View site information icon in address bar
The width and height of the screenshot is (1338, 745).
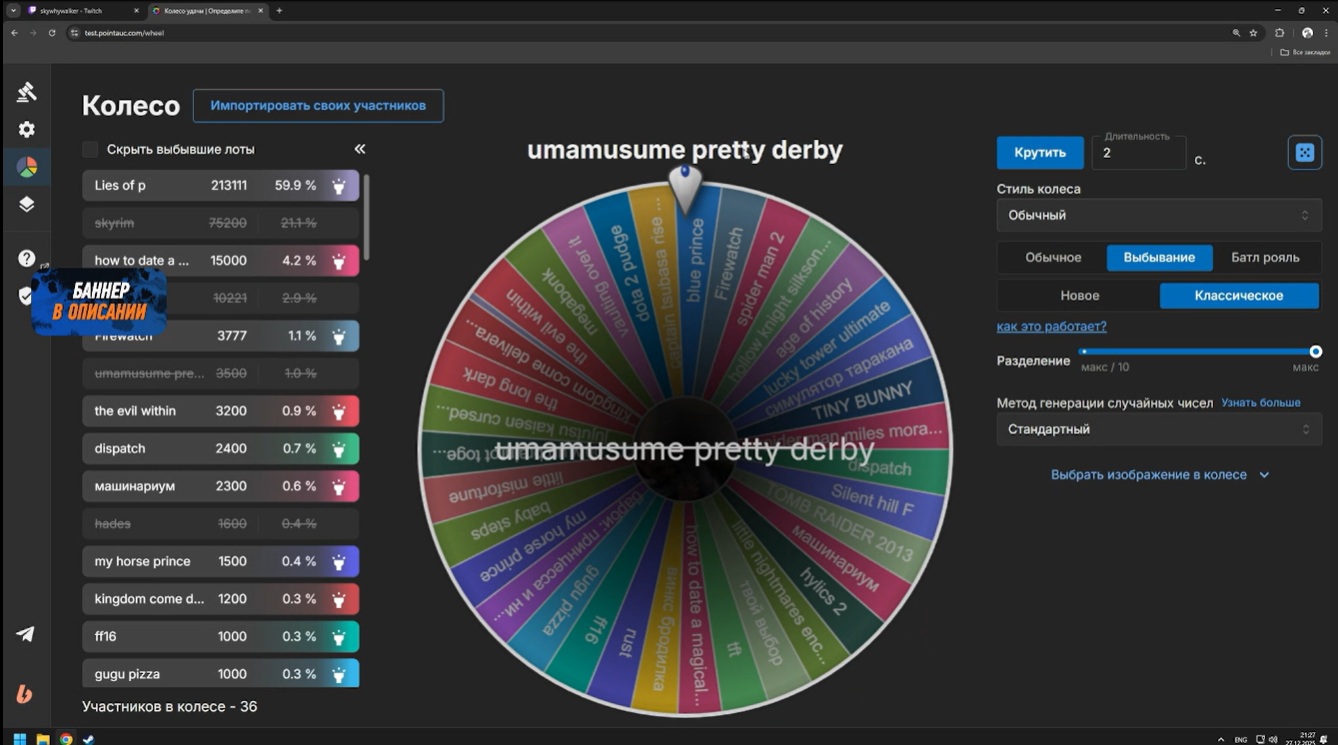[x=74, y=33]
